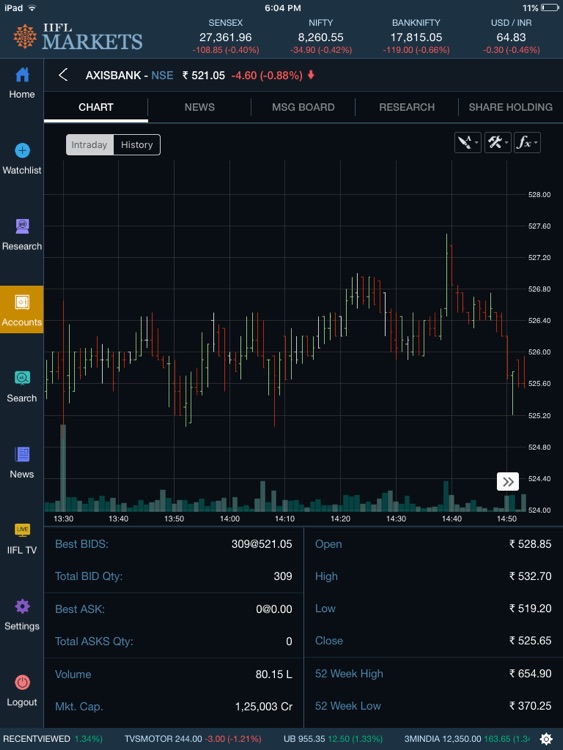Open the chart settings tools dropdown
The image size is (563, 750).
[497, 143]
